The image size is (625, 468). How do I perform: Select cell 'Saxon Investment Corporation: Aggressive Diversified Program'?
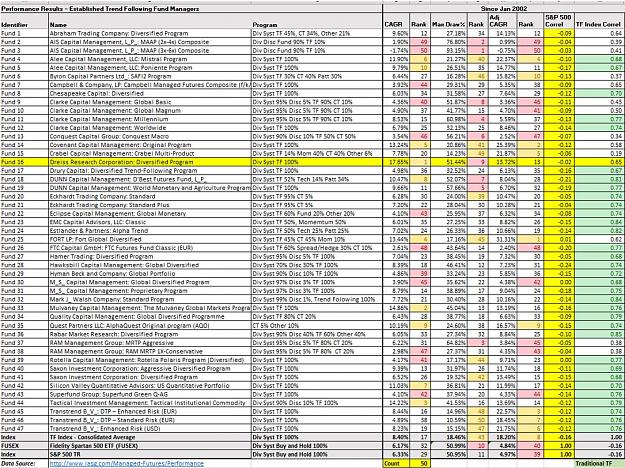[150, 368]
